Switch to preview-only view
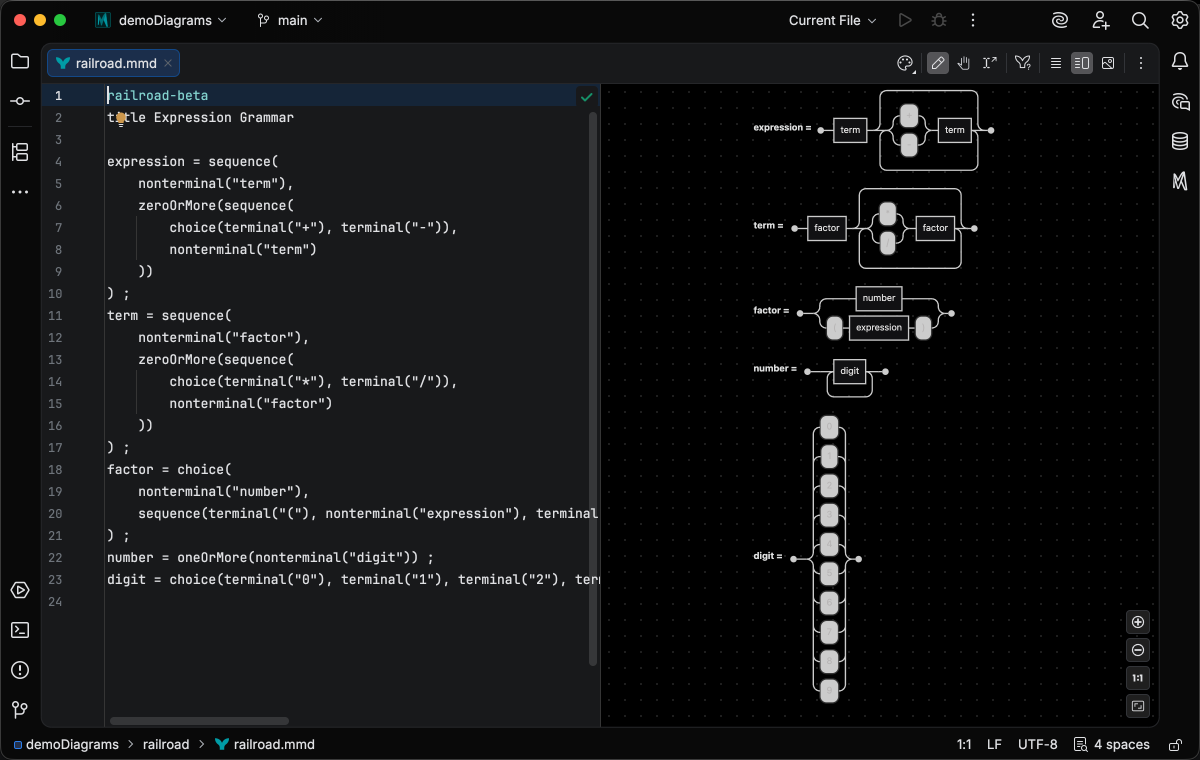The height and width of the screenshot is (760, 1200). pos(1108,63)
